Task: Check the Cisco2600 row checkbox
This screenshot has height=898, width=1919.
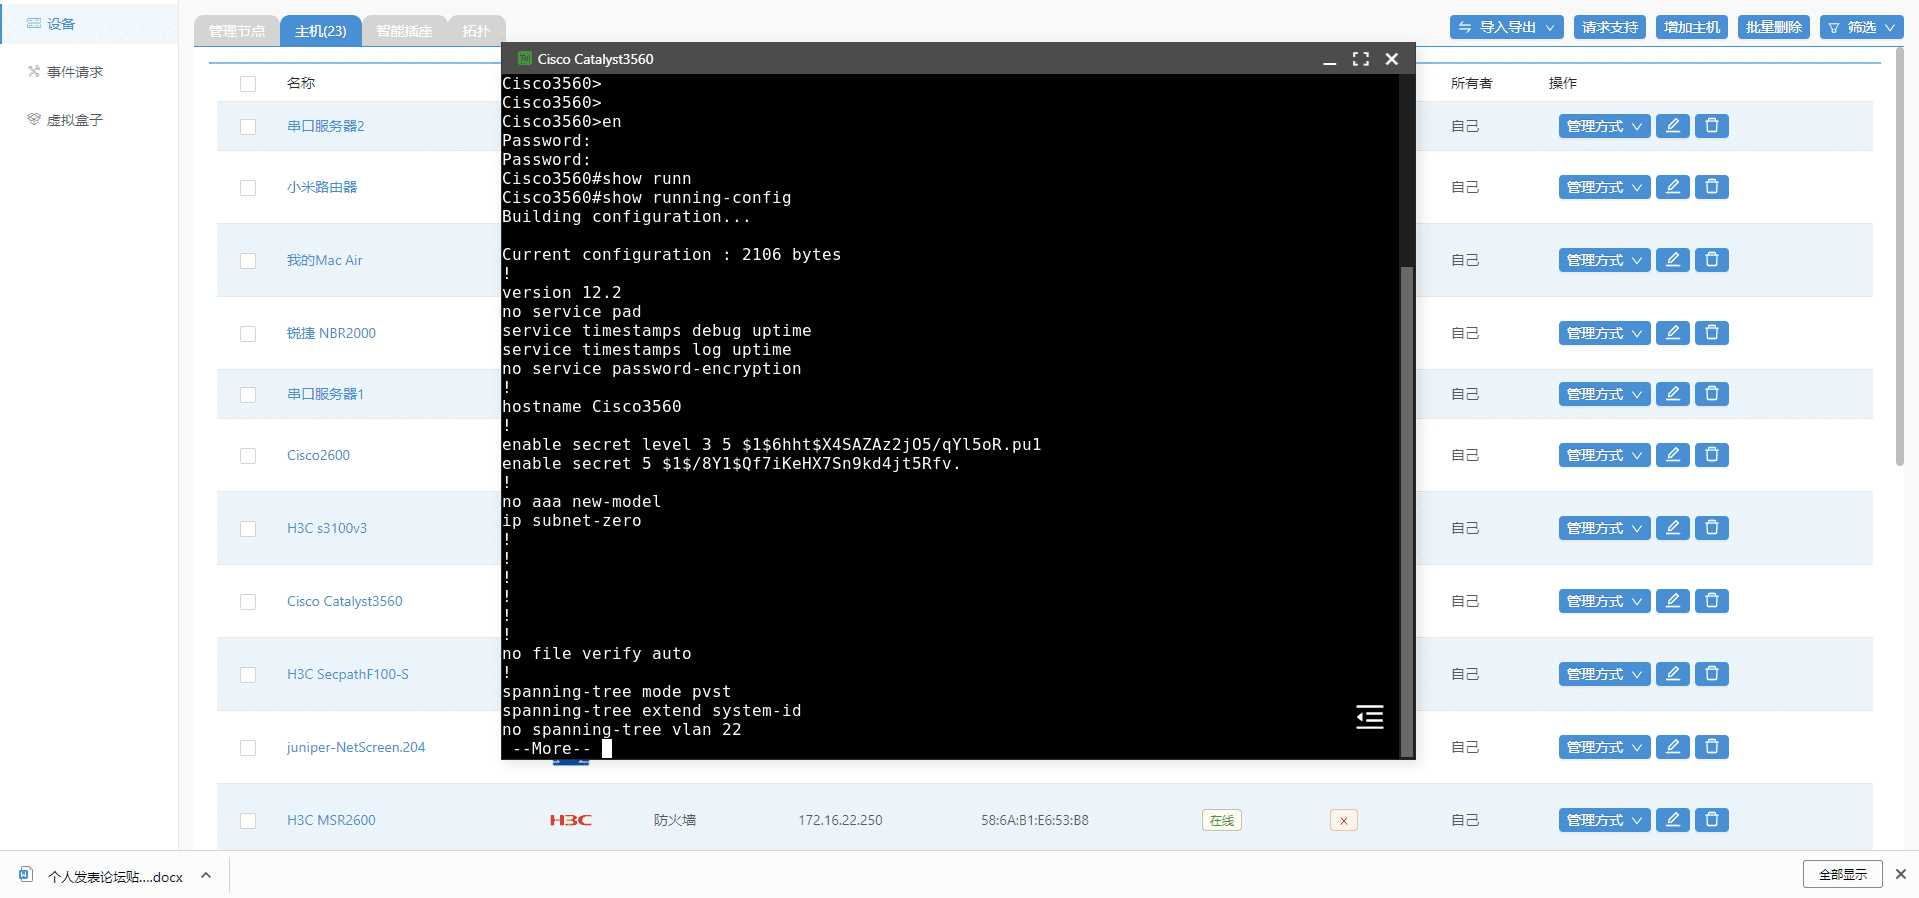Action: (248, 456)
